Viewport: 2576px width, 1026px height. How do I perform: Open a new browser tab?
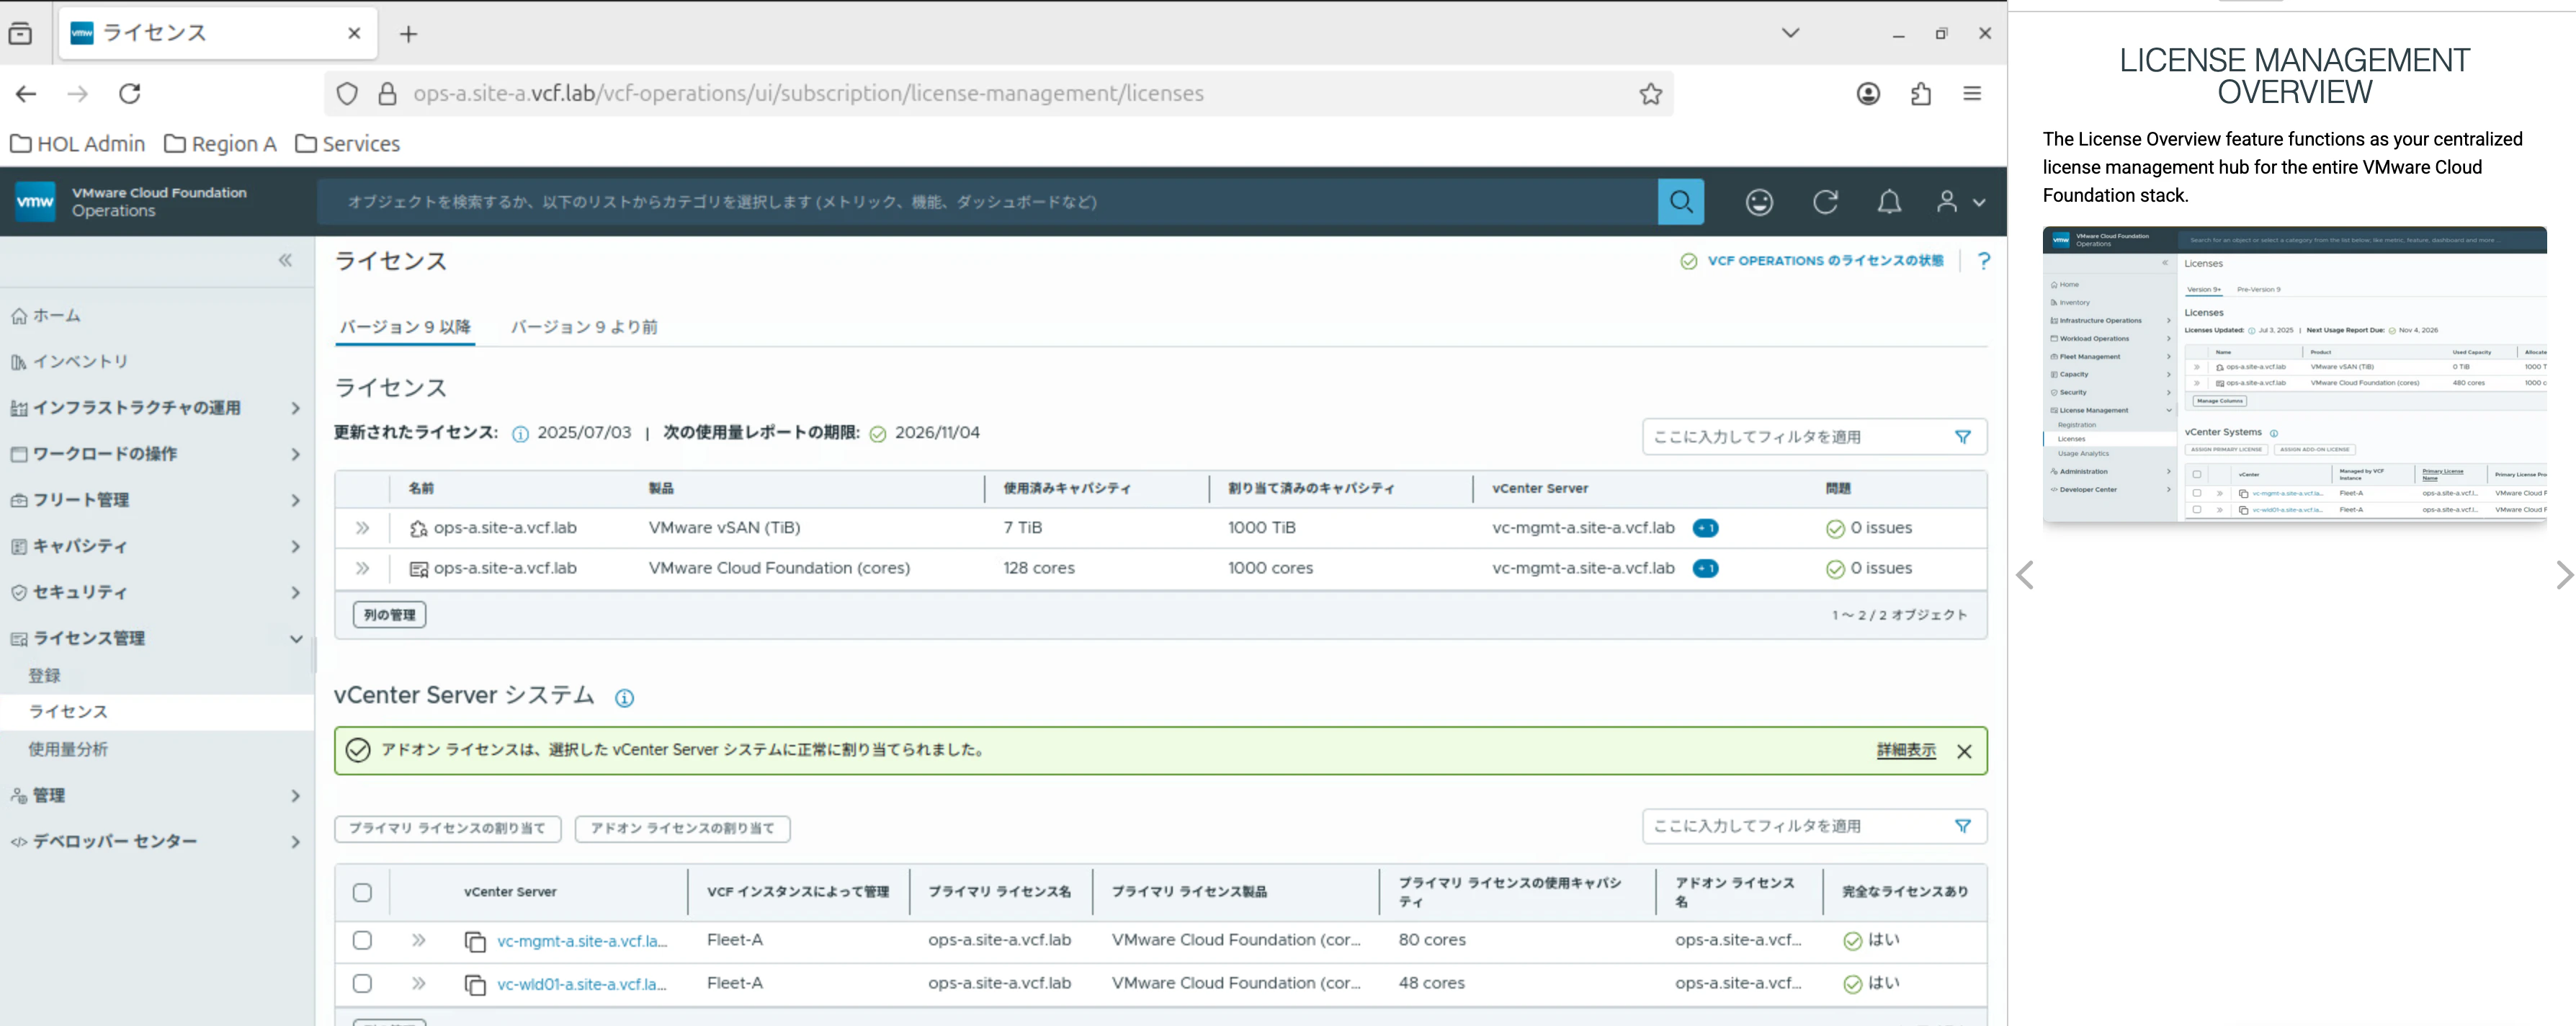tap(408, 34)
